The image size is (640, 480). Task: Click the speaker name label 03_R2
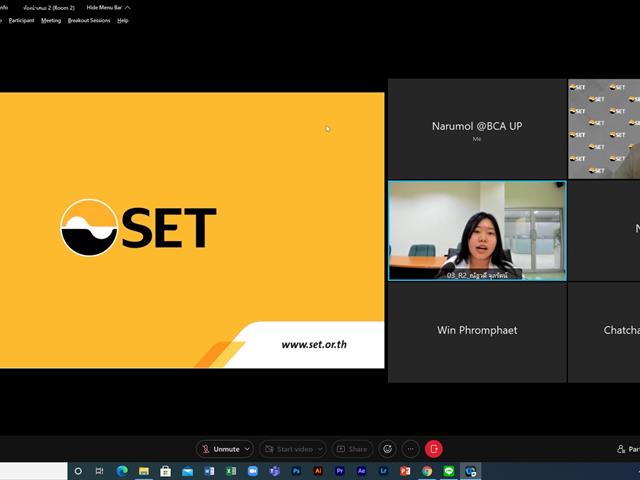tap(477, 276)
